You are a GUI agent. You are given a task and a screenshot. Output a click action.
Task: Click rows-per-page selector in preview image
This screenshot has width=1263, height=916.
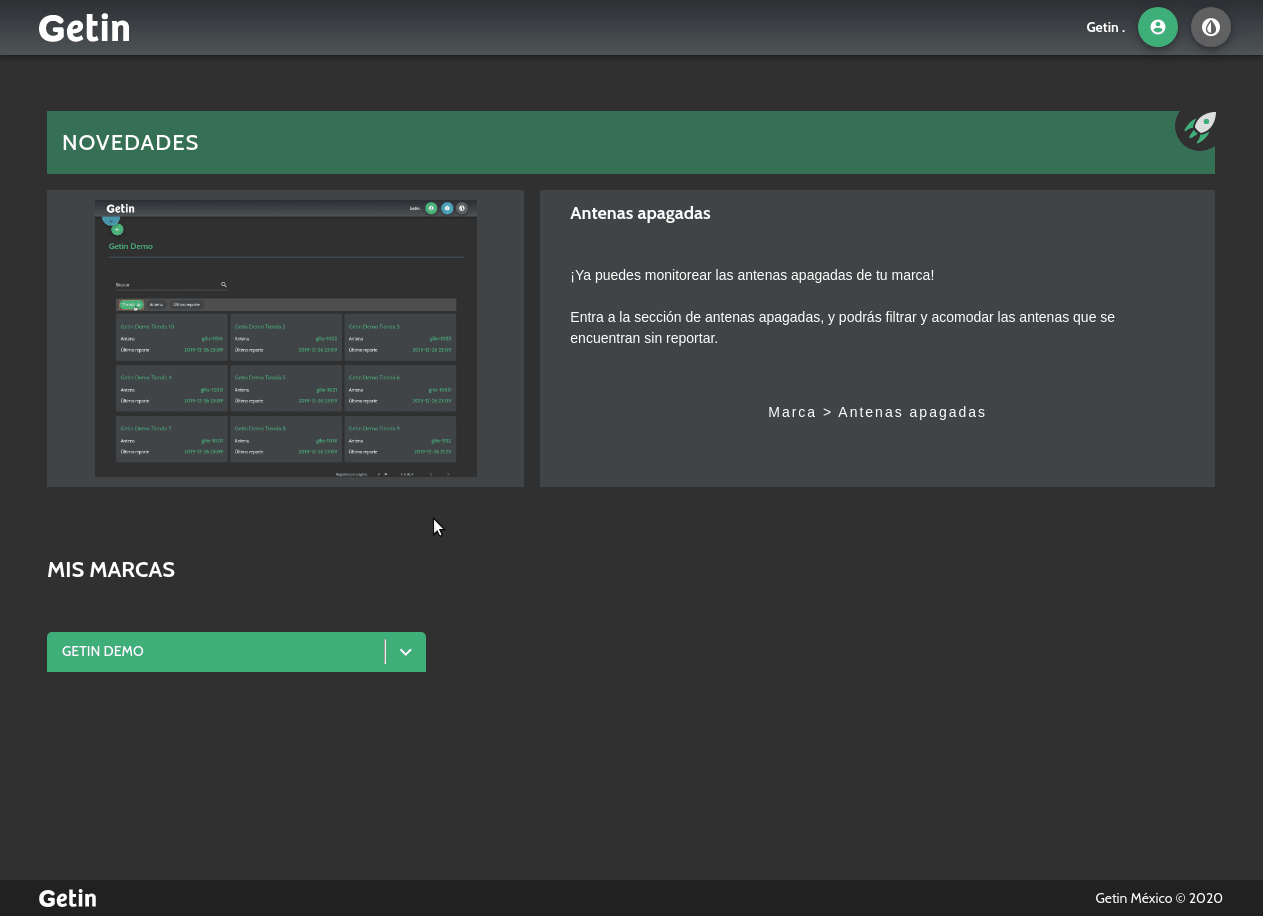382,474
